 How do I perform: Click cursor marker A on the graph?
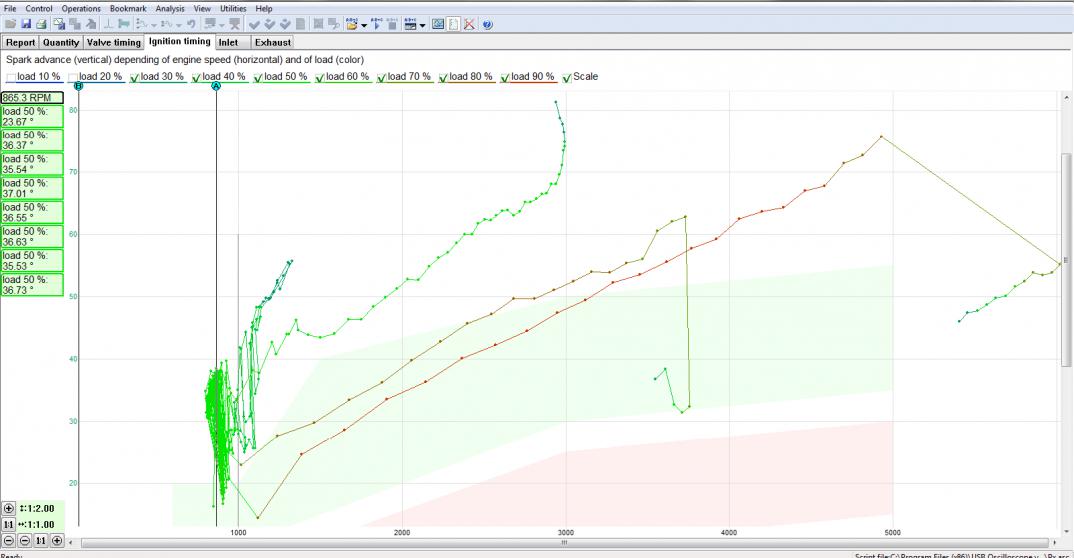(216, 87)
